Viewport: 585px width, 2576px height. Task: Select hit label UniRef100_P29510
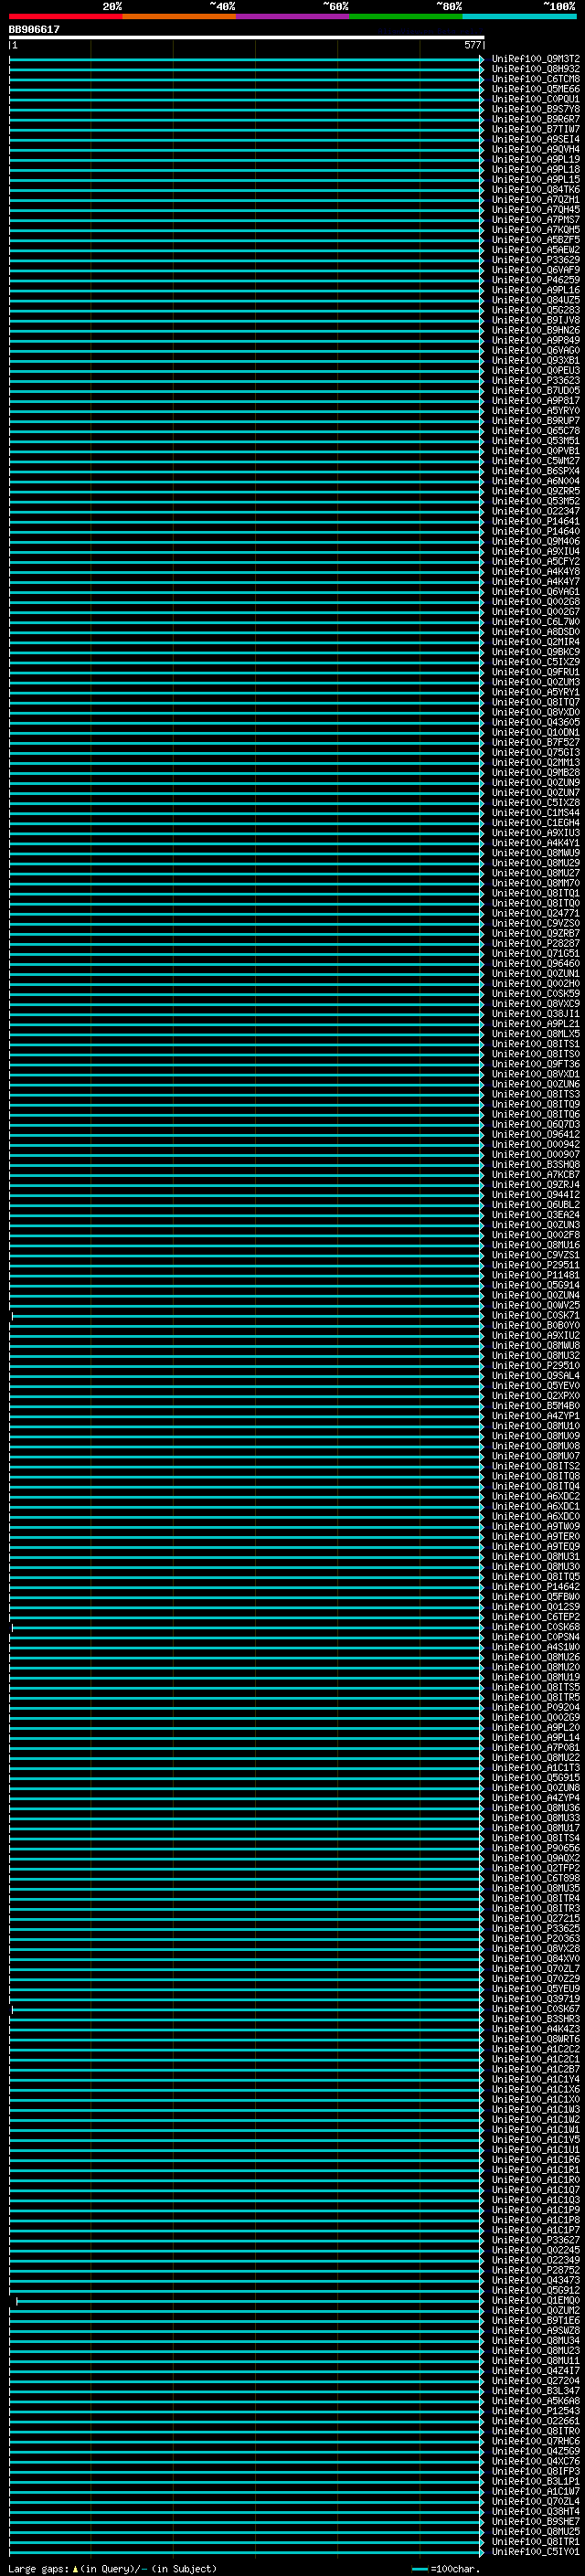pos(535,1366)
